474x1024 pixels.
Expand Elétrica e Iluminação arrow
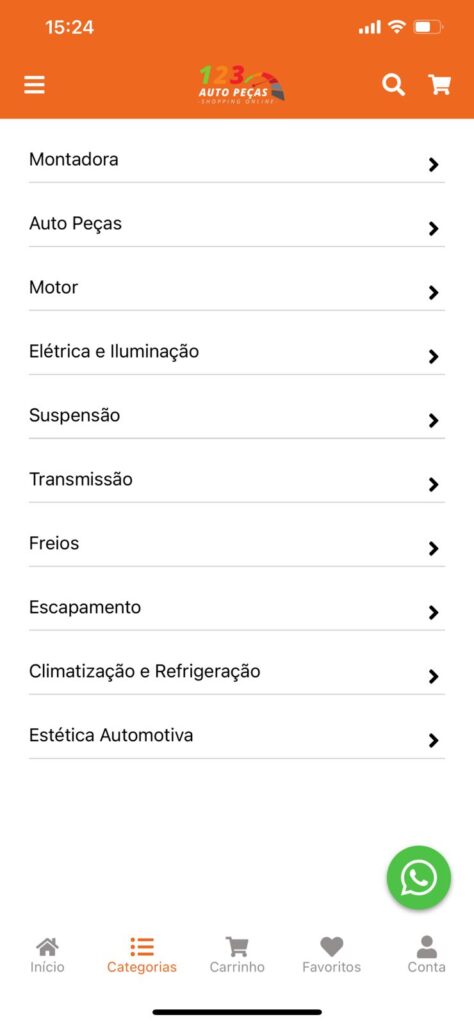click(x=433, y=357)
